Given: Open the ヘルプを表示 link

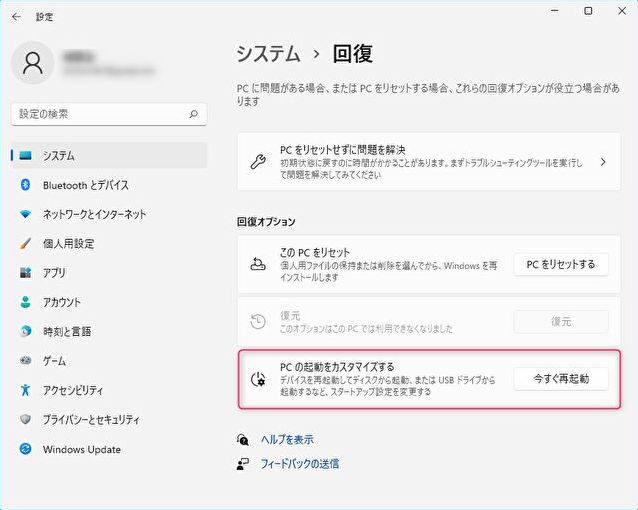Looking at the screenshot, I should click(x=287, y=440).
